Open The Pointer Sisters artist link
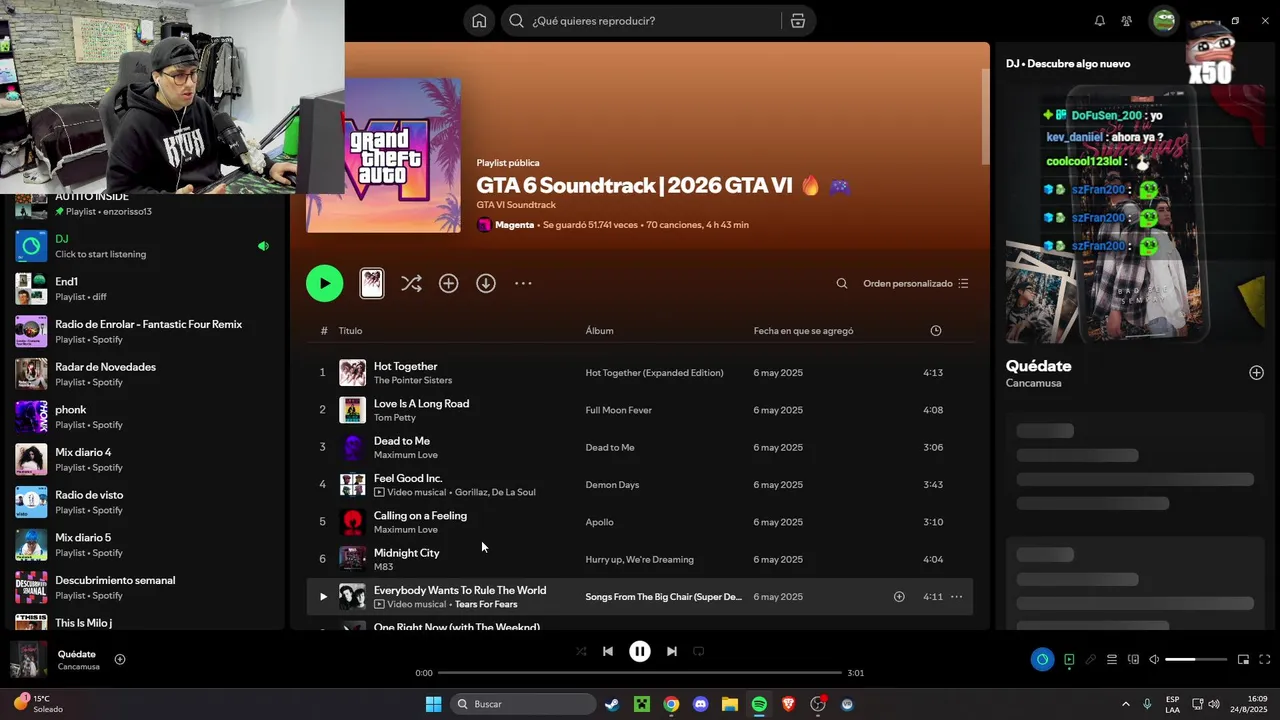The image size is (1280, 720). [x=413, y=381]
